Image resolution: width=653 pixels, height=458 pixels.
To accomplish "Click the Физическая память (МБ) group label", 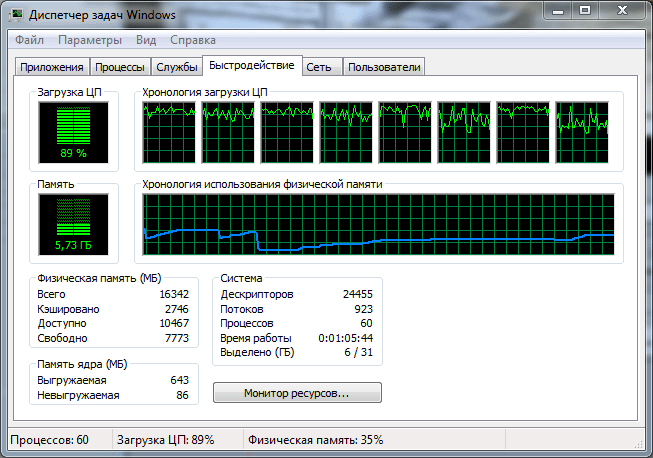I will (99, 278).
